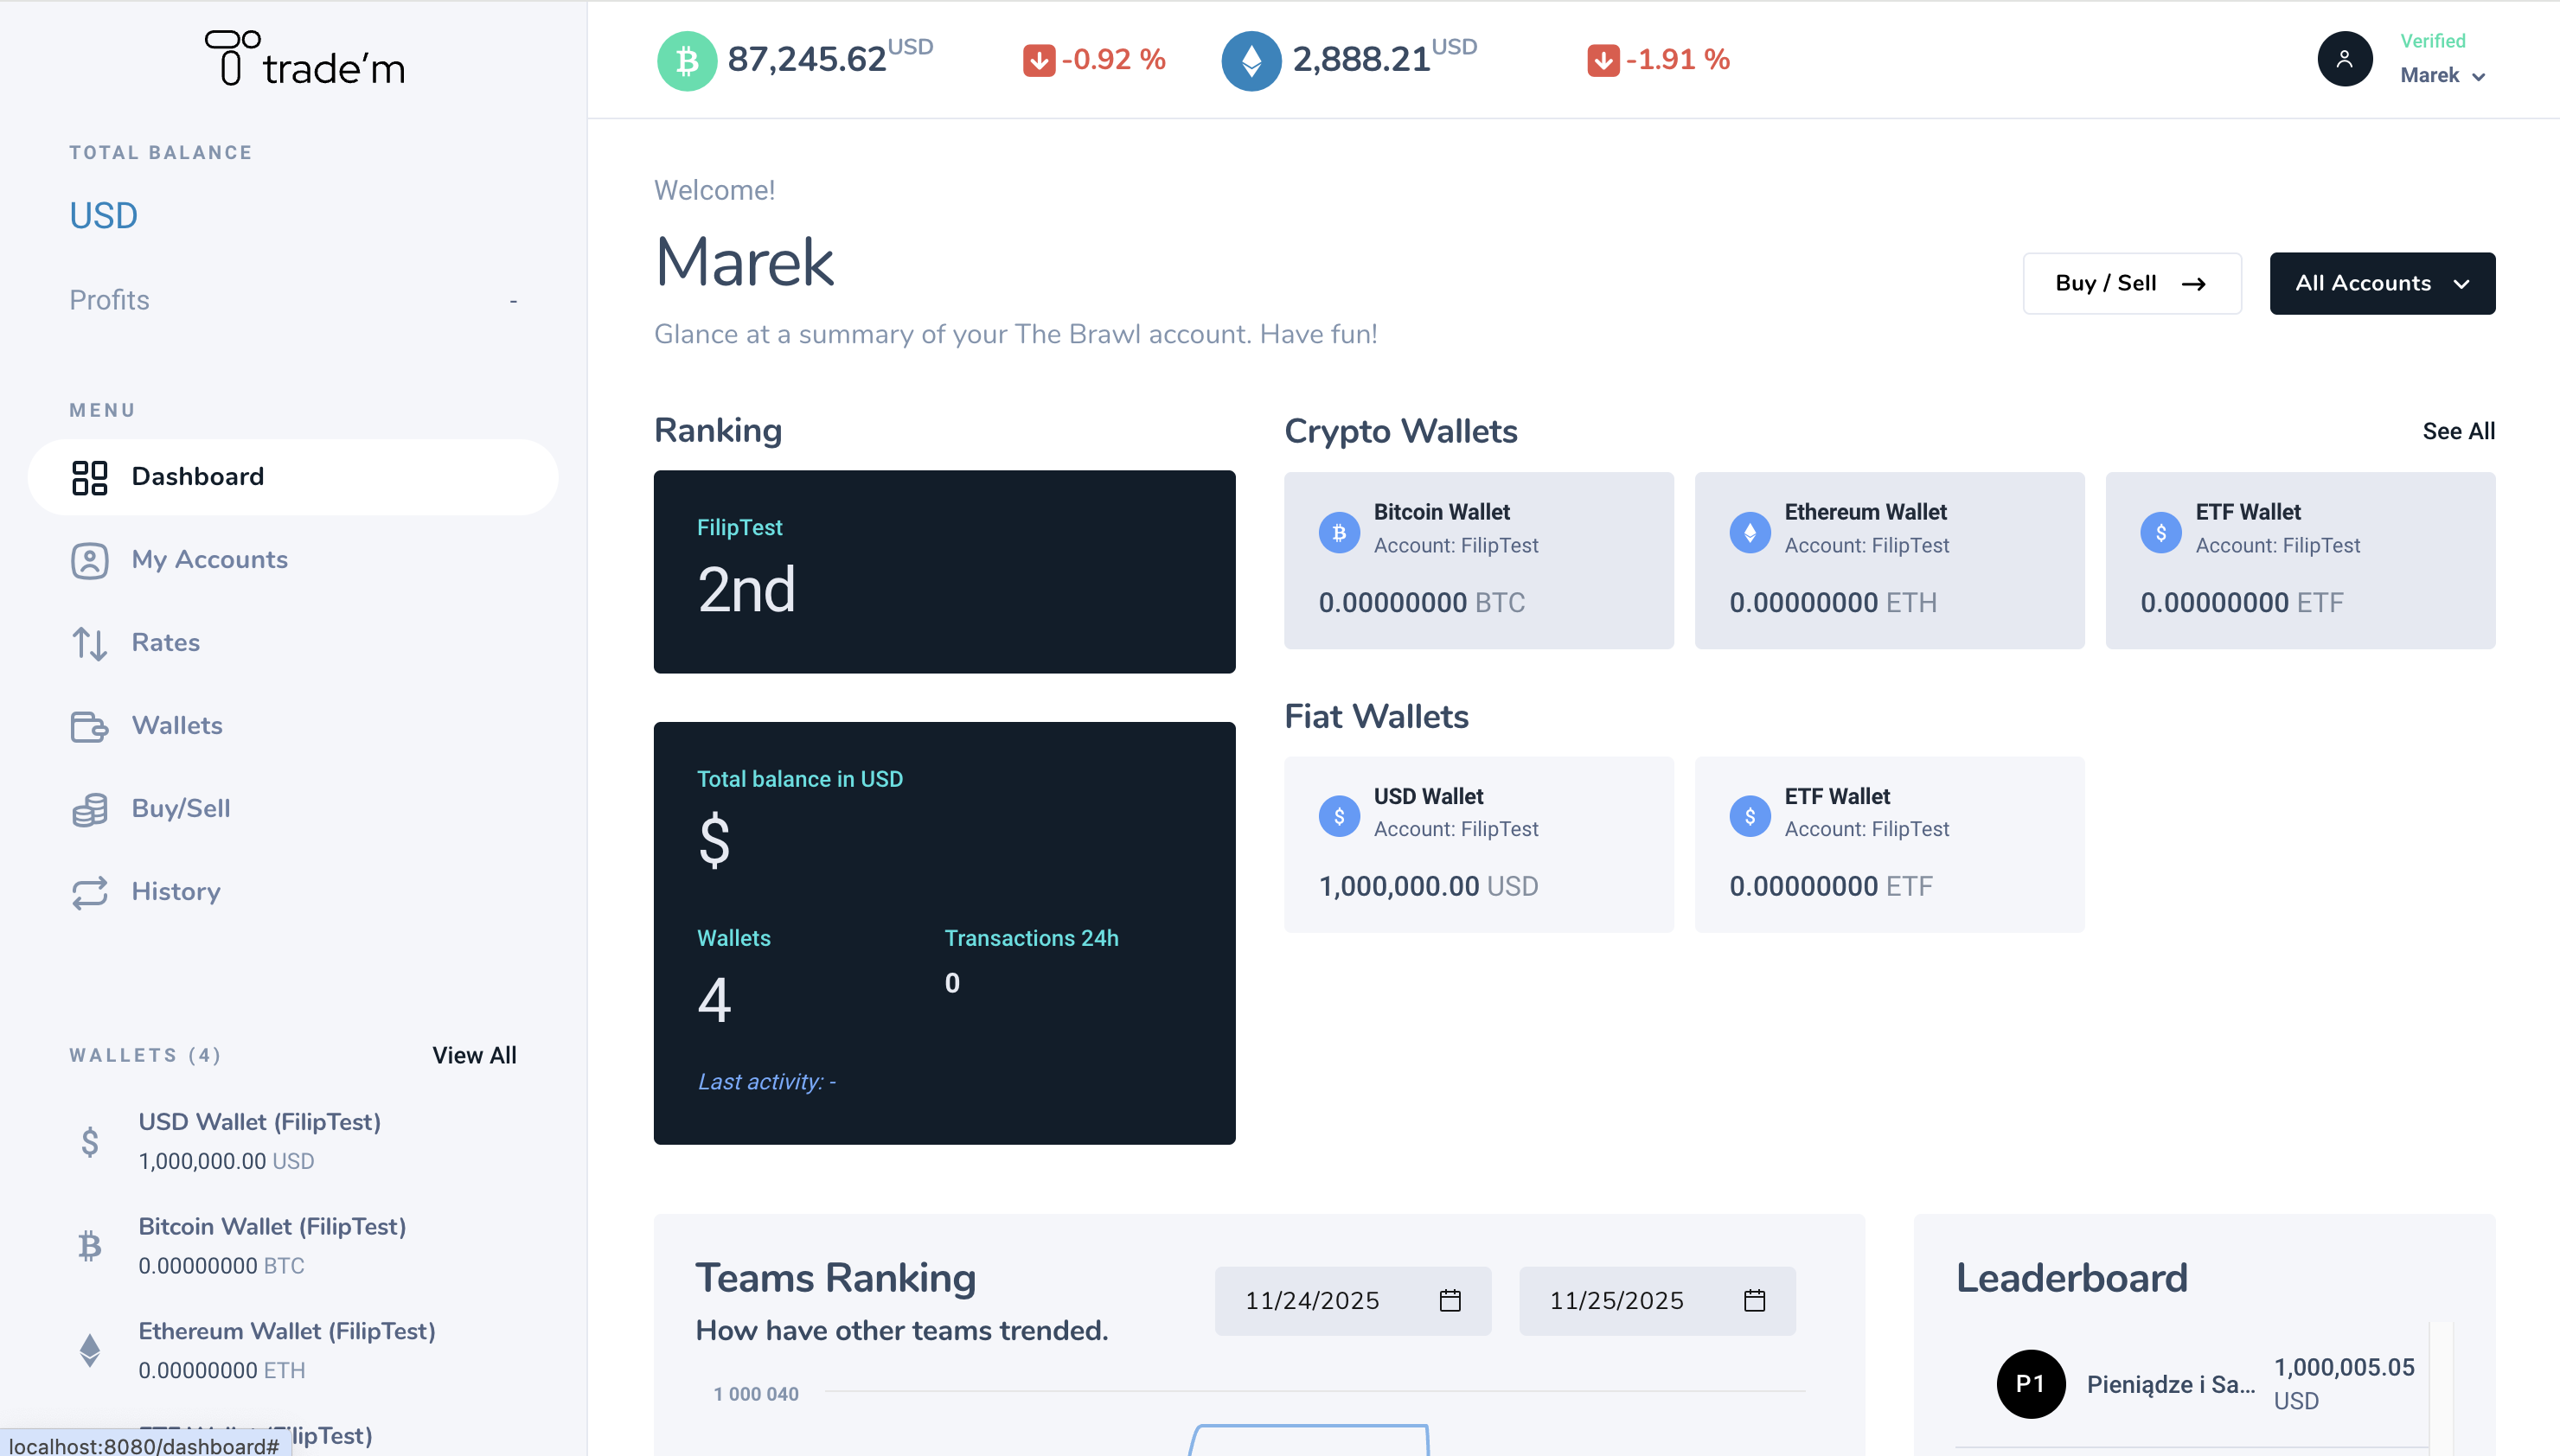
Task: Open the calendar icon next to 11/24/2025
Action: coord(1450,1300)
